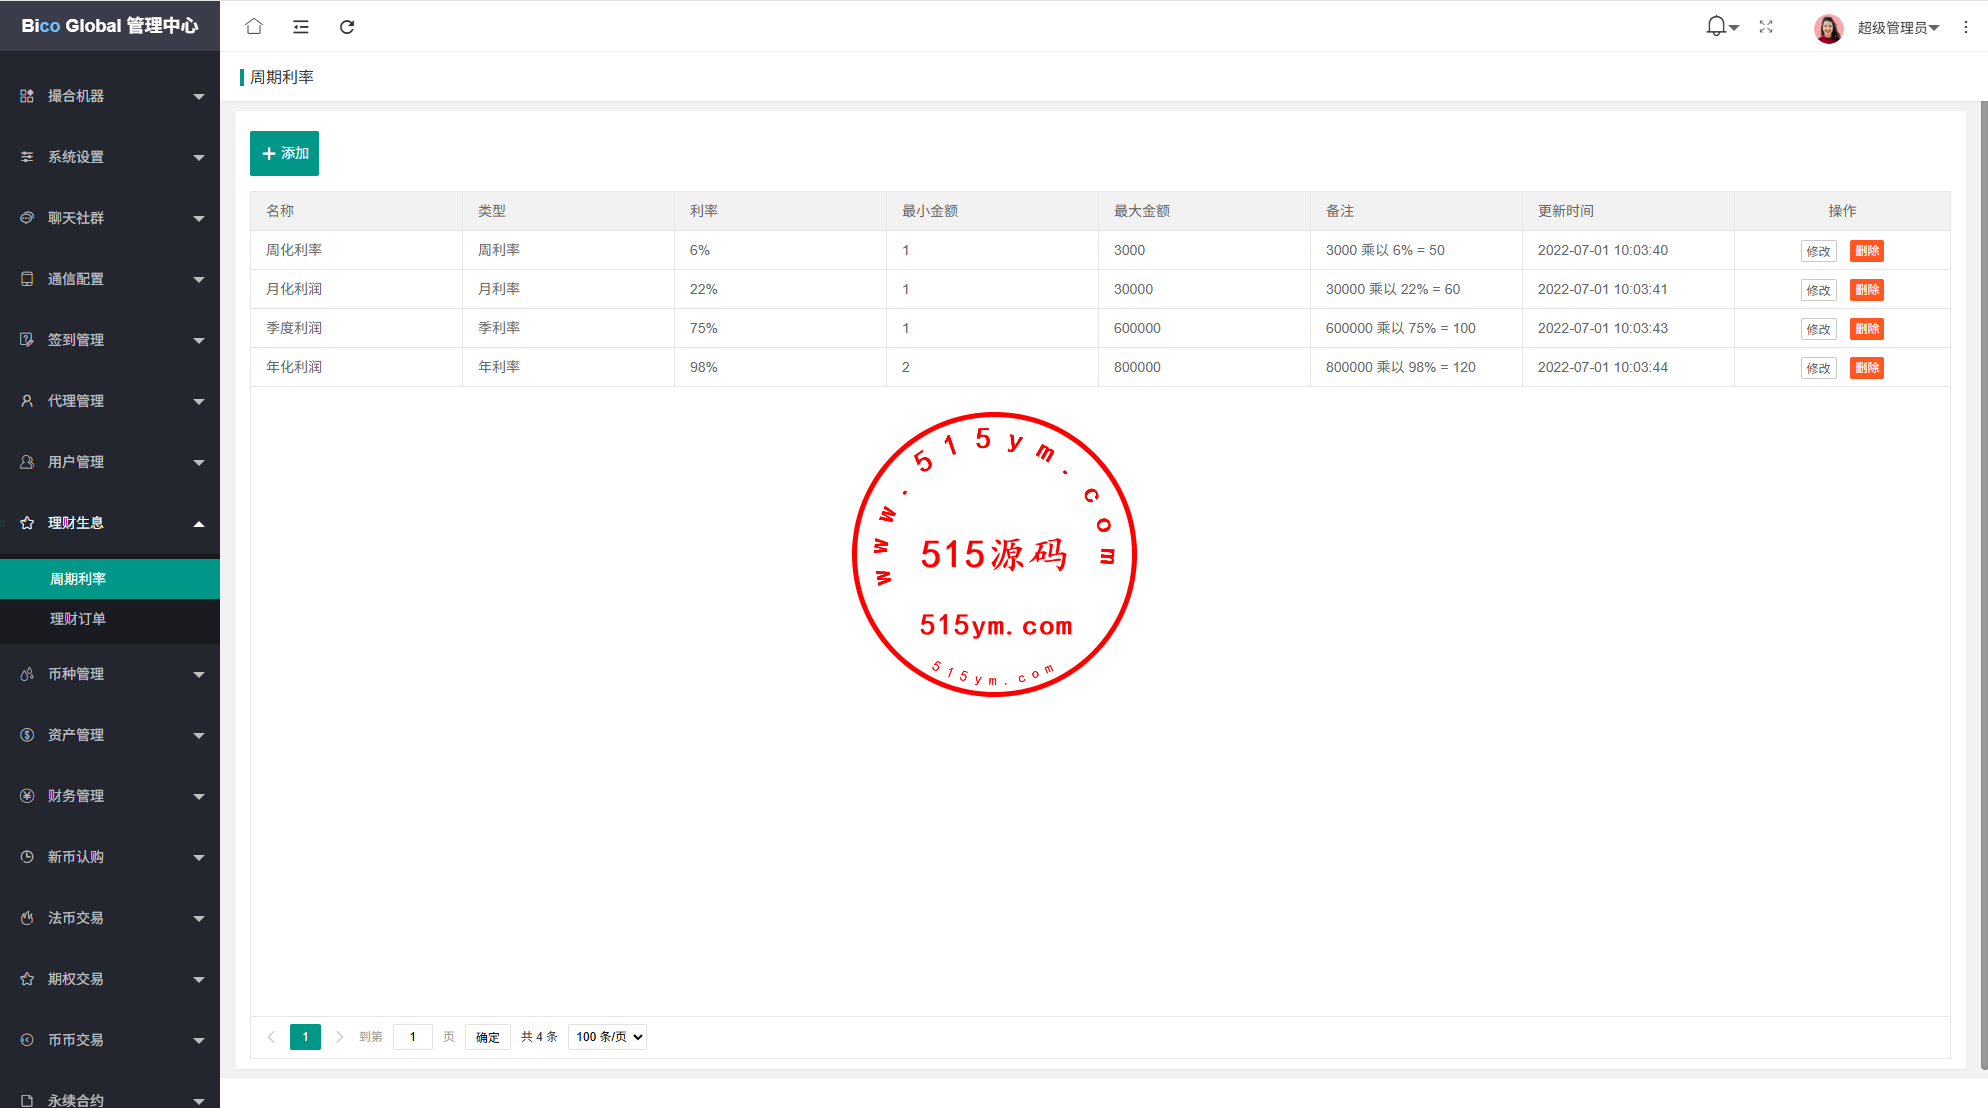The image size is (1988, 1108).
Task: Open the 理财订单 submenu item
Action: [x=78, y=619]
